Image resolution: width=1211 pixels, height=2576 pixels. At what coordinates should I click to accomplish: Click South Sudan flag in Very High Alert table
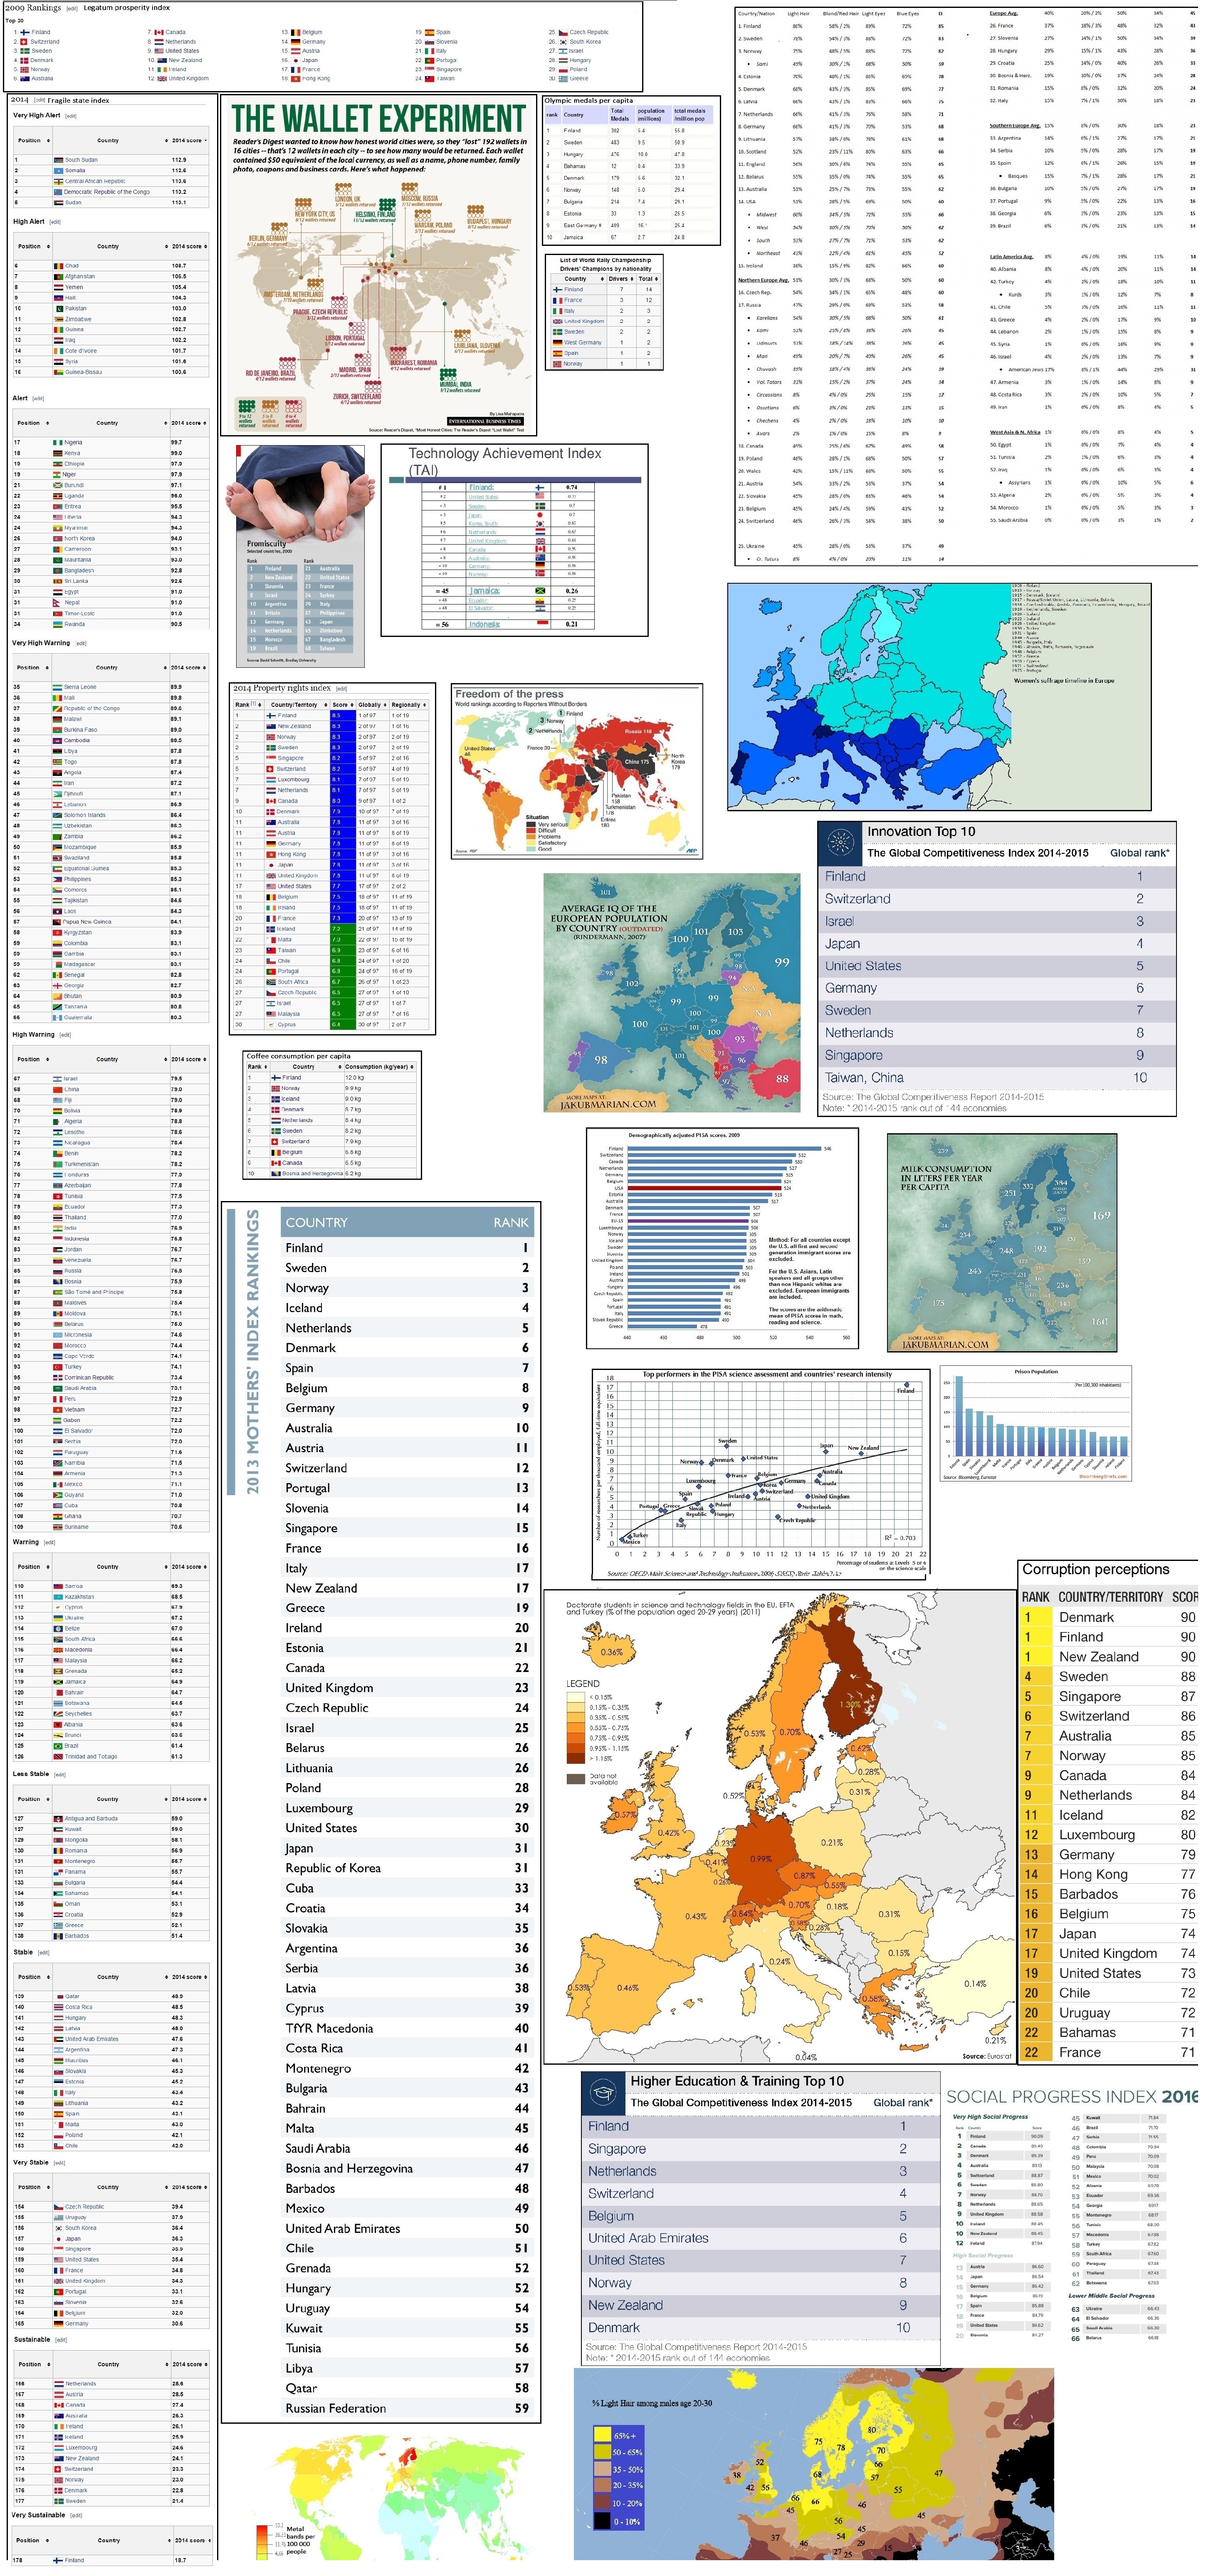click(58, 160)
